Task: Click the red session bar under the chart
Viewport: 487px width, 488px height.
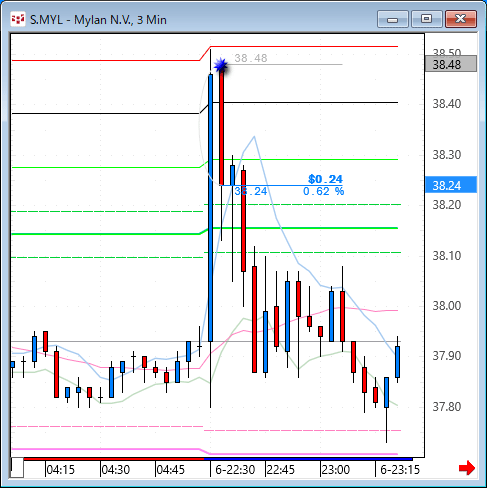Action: tap(114, 459)
